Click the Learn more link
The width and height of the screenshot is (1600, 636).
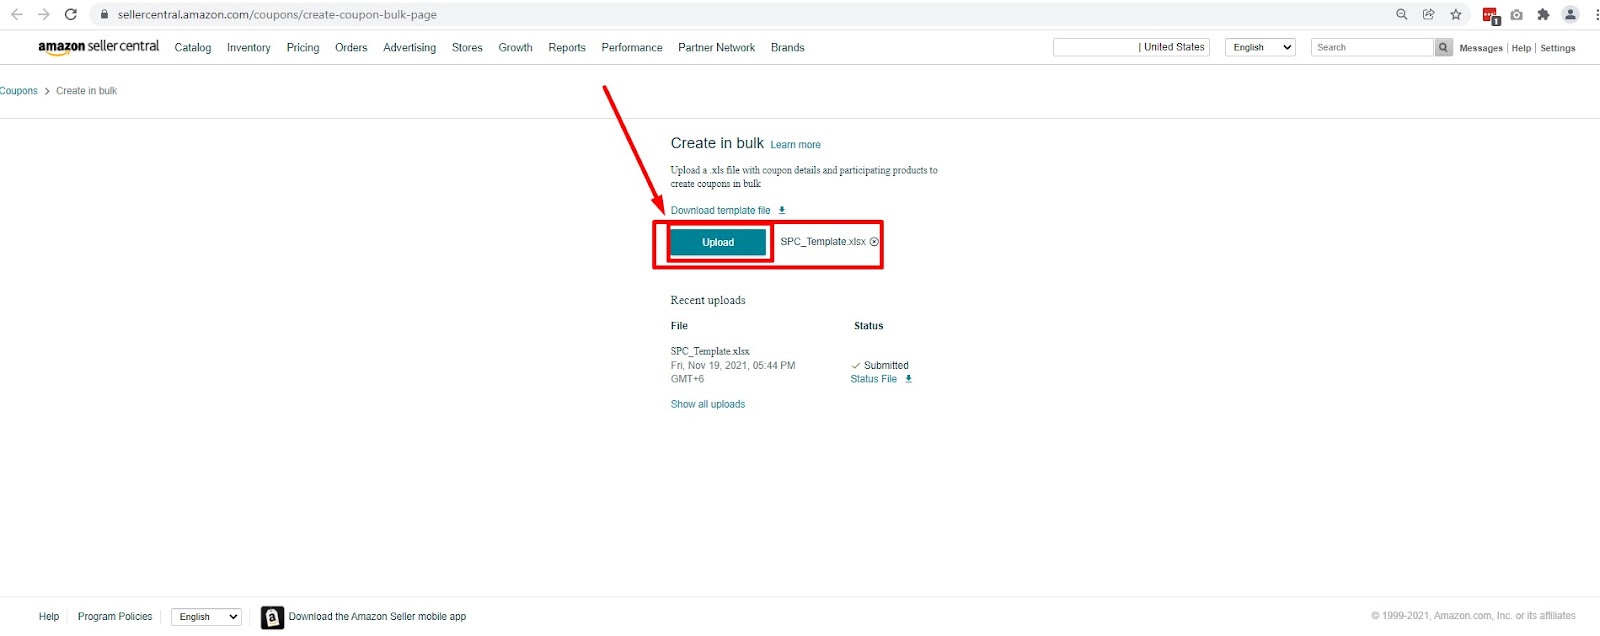click(x=795, y=145)
